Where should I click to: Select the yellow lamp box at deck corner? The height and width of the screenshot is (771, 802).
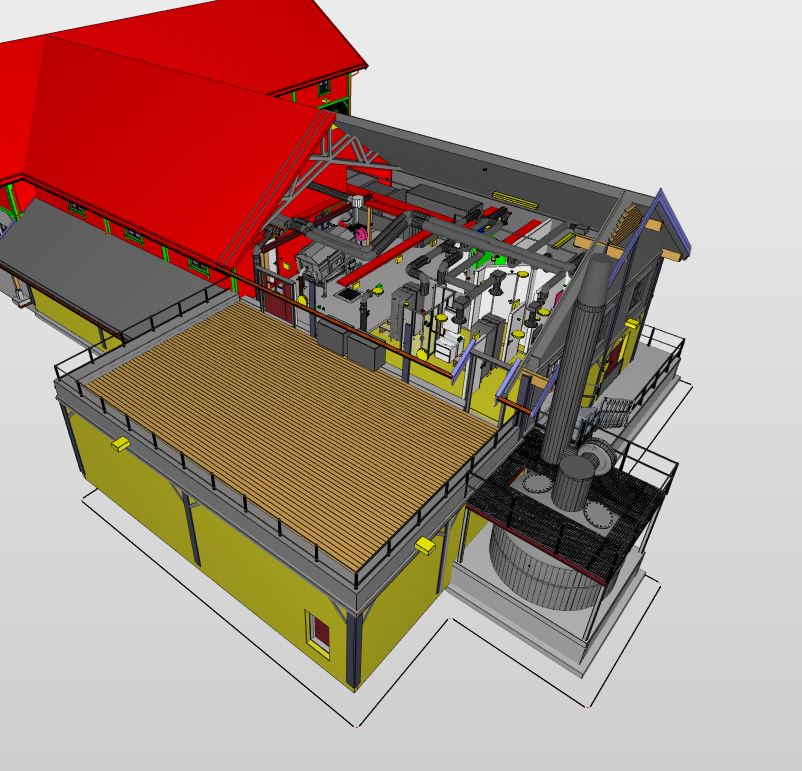click(426, 545)
